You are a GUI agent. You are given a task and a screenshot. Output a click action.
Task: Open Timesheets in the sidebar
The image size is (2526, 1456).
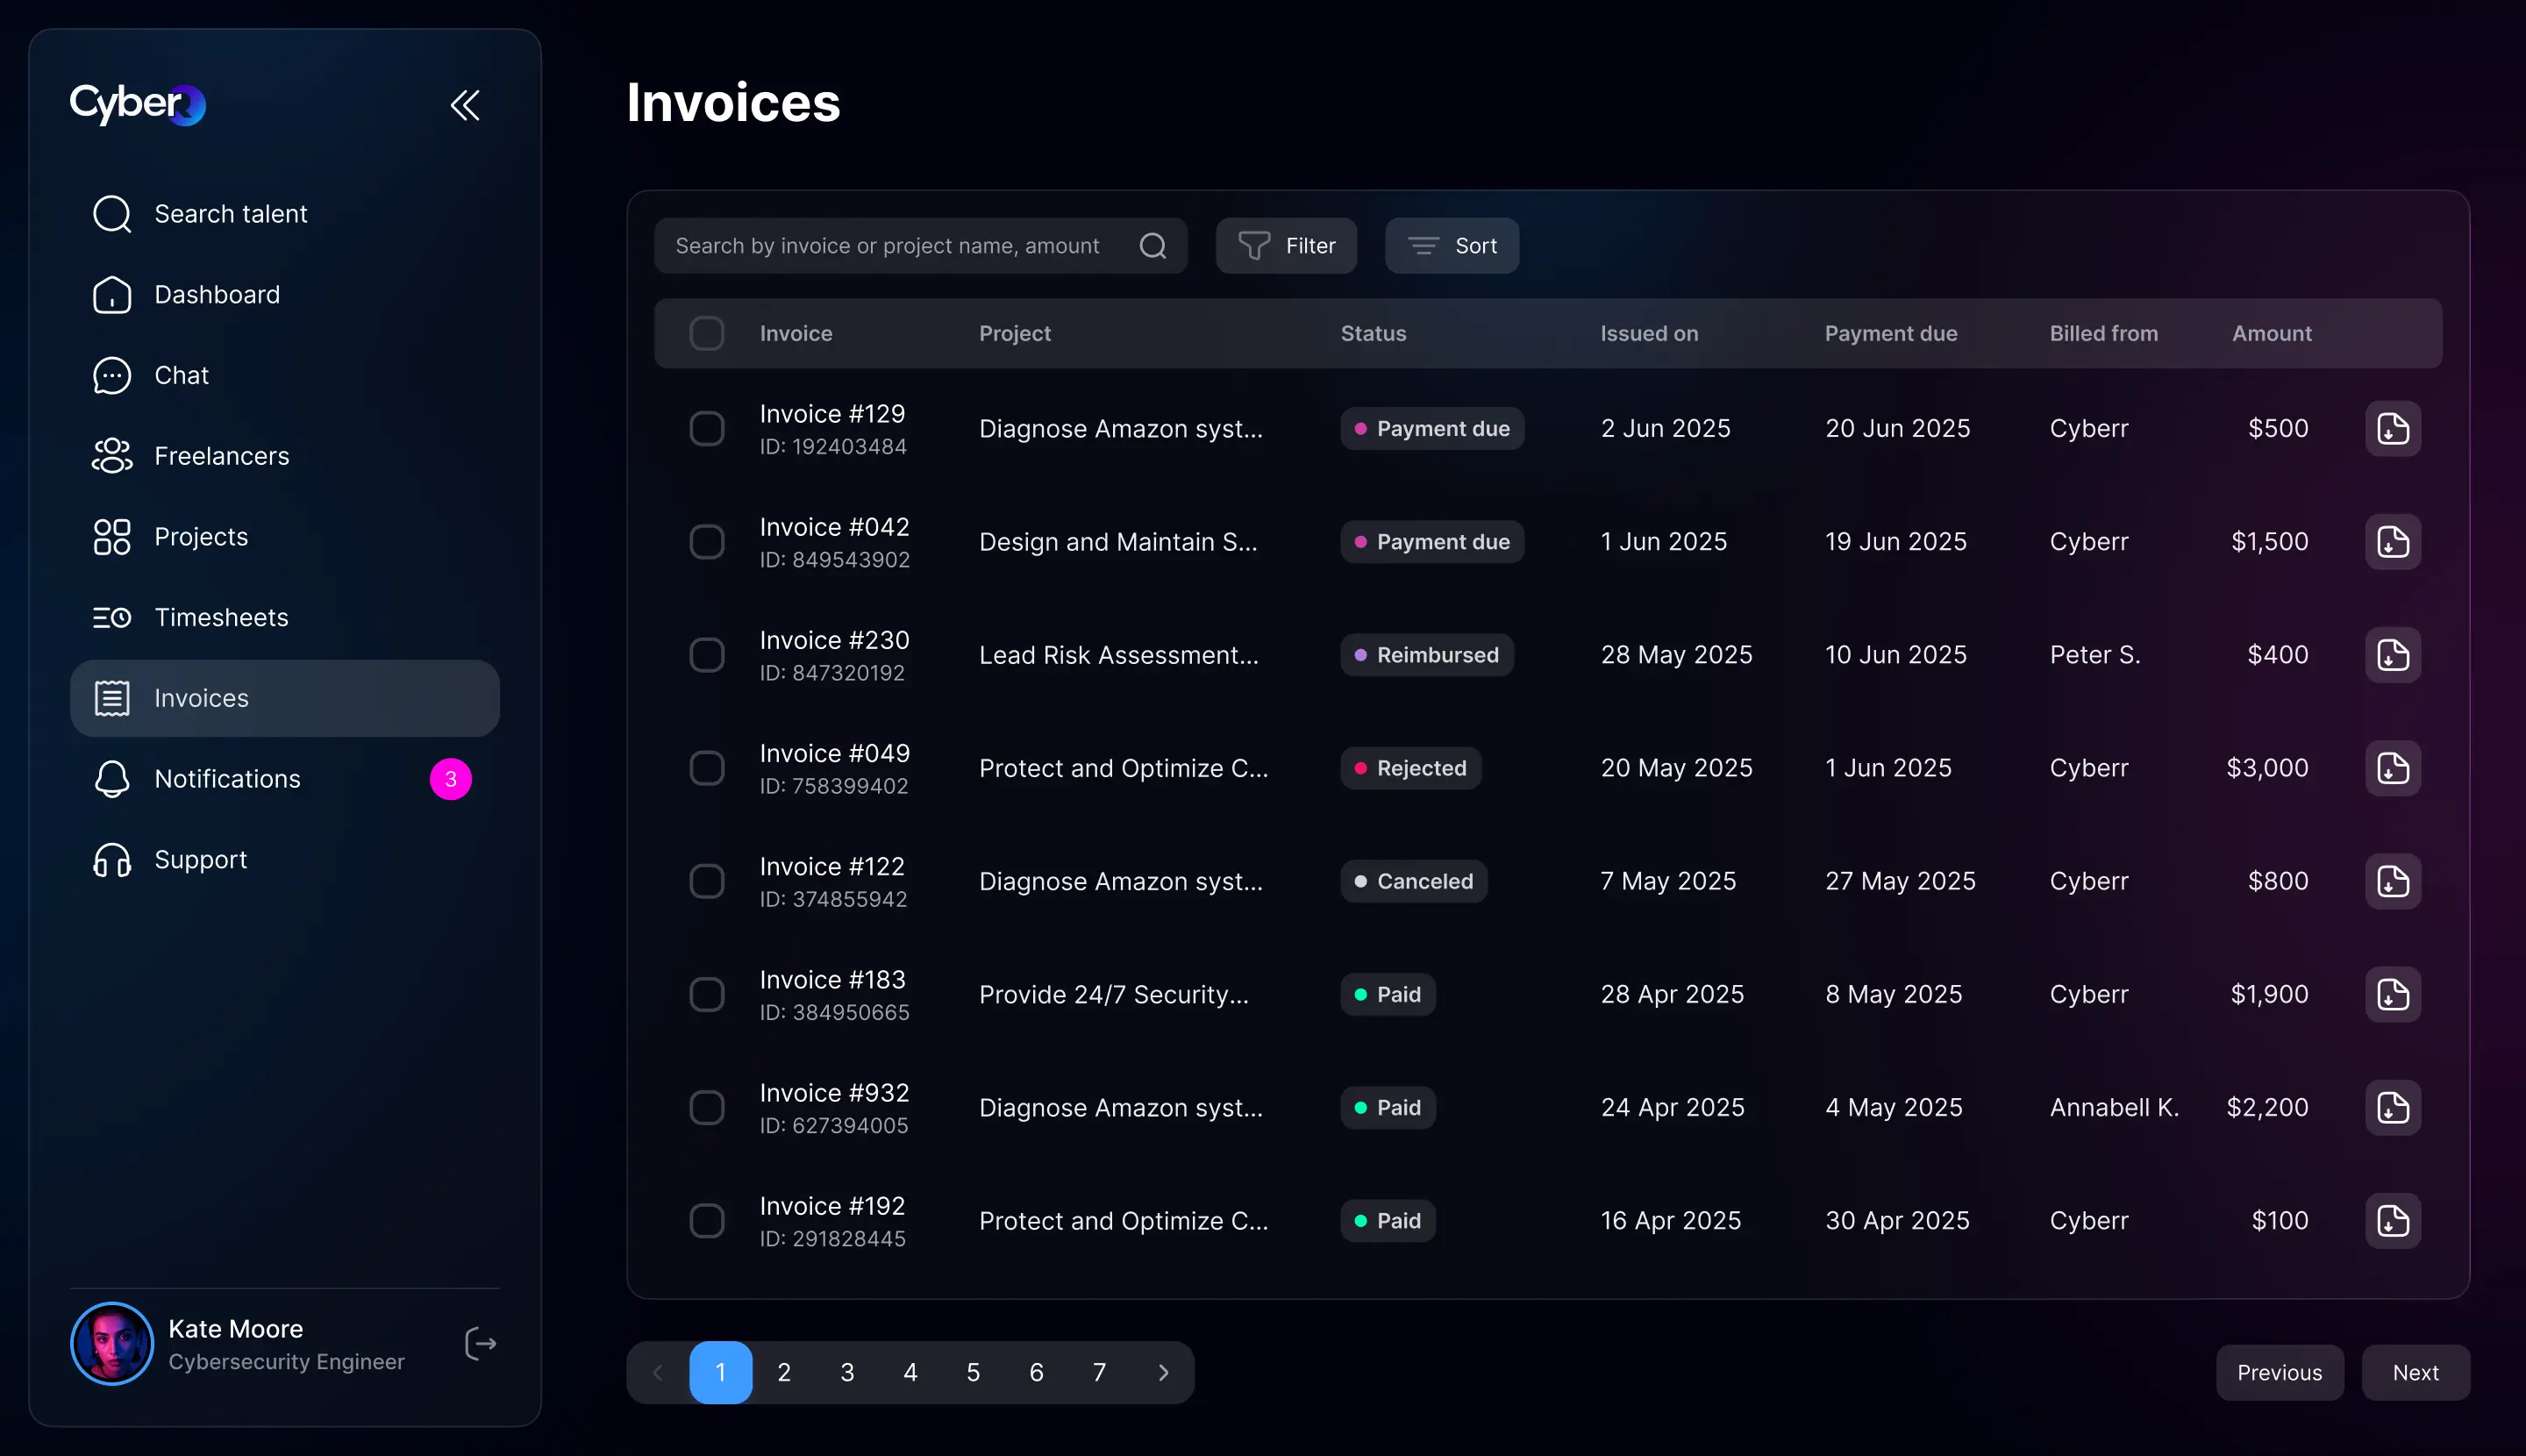221,617
